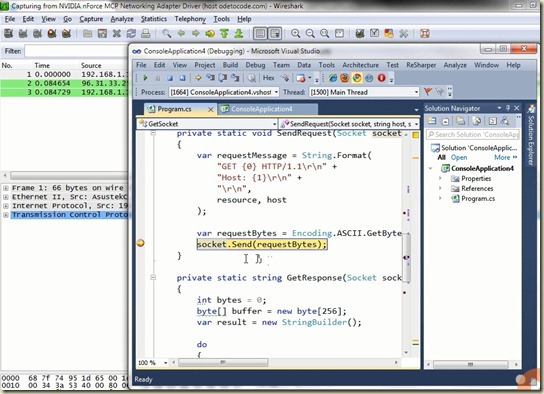Image resolution: width=544 pixels, height=394 pixels.
Task: Click Wireshark Go Back green arrow
Action: click(181, 34)
